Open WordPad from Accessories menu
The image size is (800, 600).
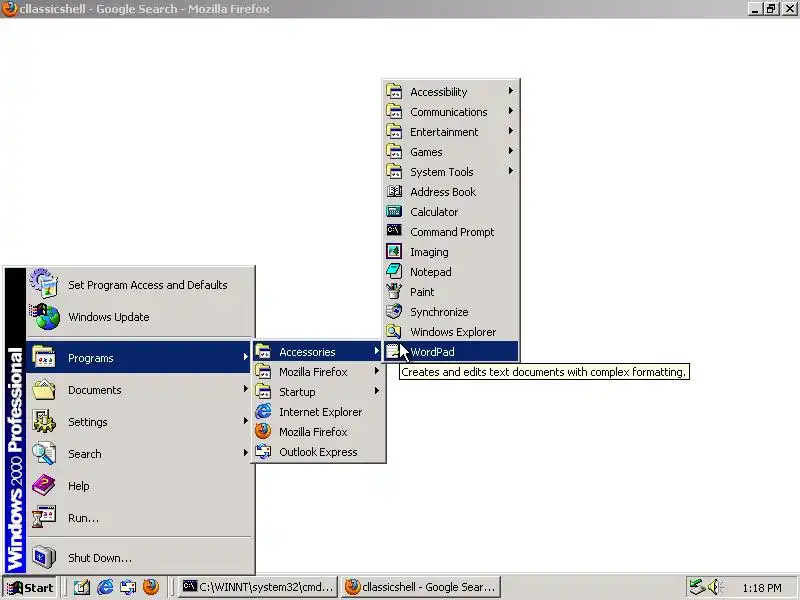[x=452, y=352]
